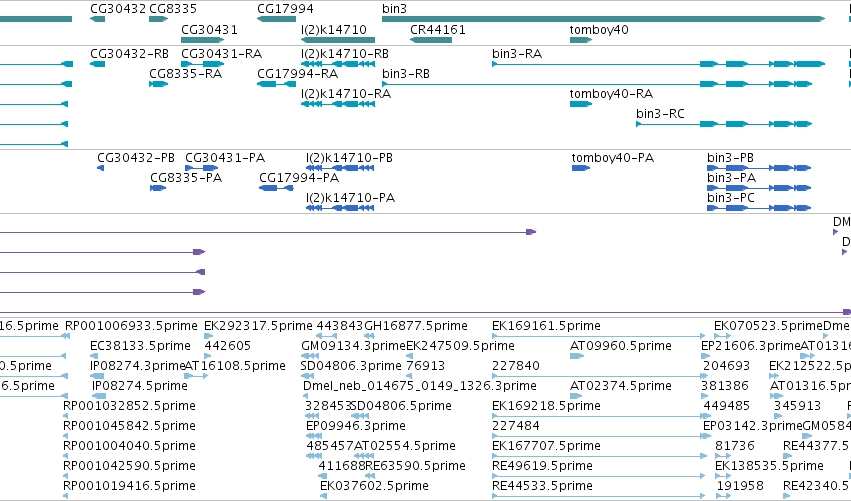
Task: Click the 204693 feature label
Action: pyautogui.click(x=726, y=366)
